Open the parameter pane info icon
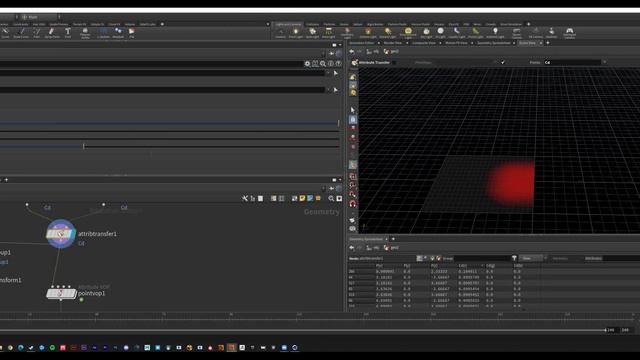 331,64
